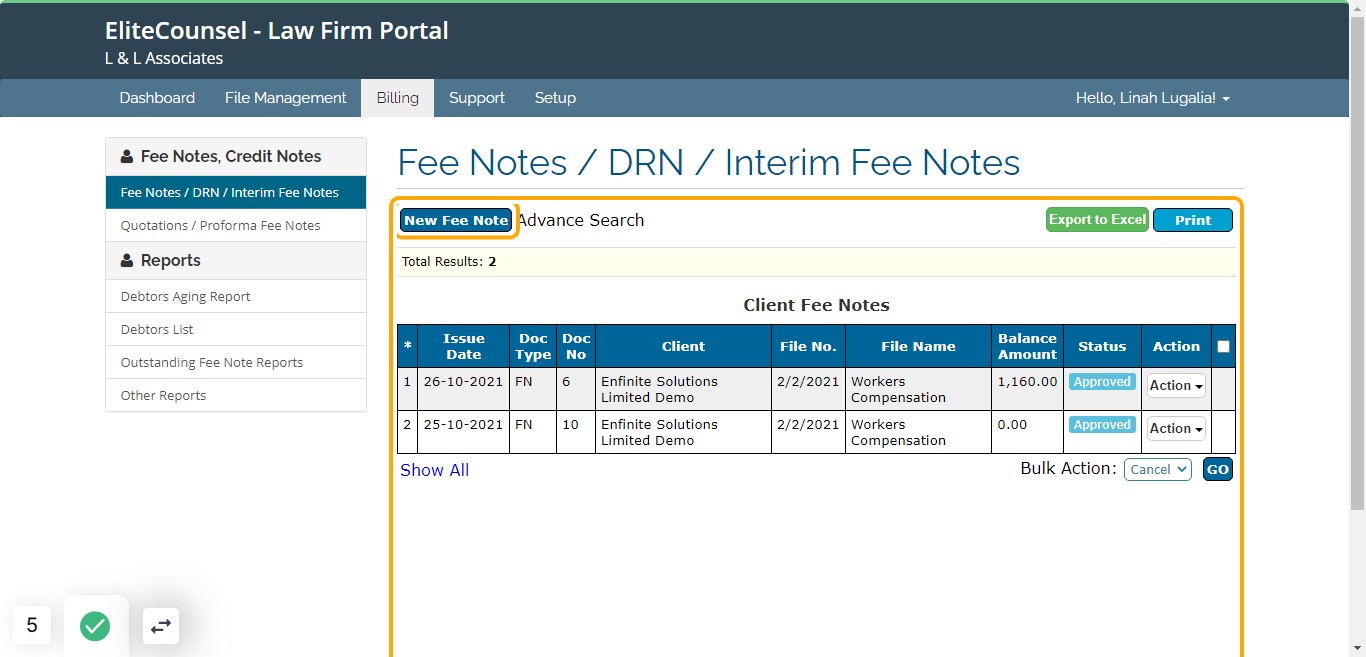Open the Setup tab
The width and height of the screenshot is (1366, 657).
point(555,98)
